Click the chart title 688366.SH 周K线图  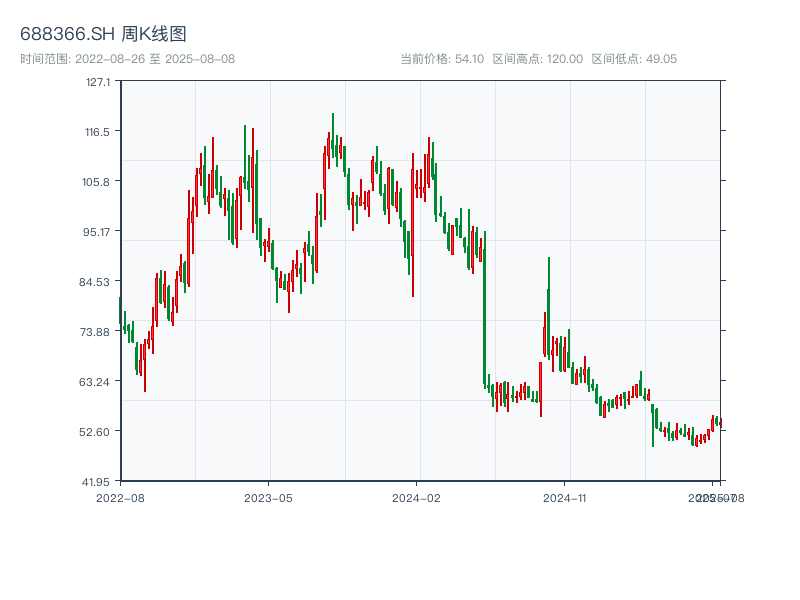point(103,34)
